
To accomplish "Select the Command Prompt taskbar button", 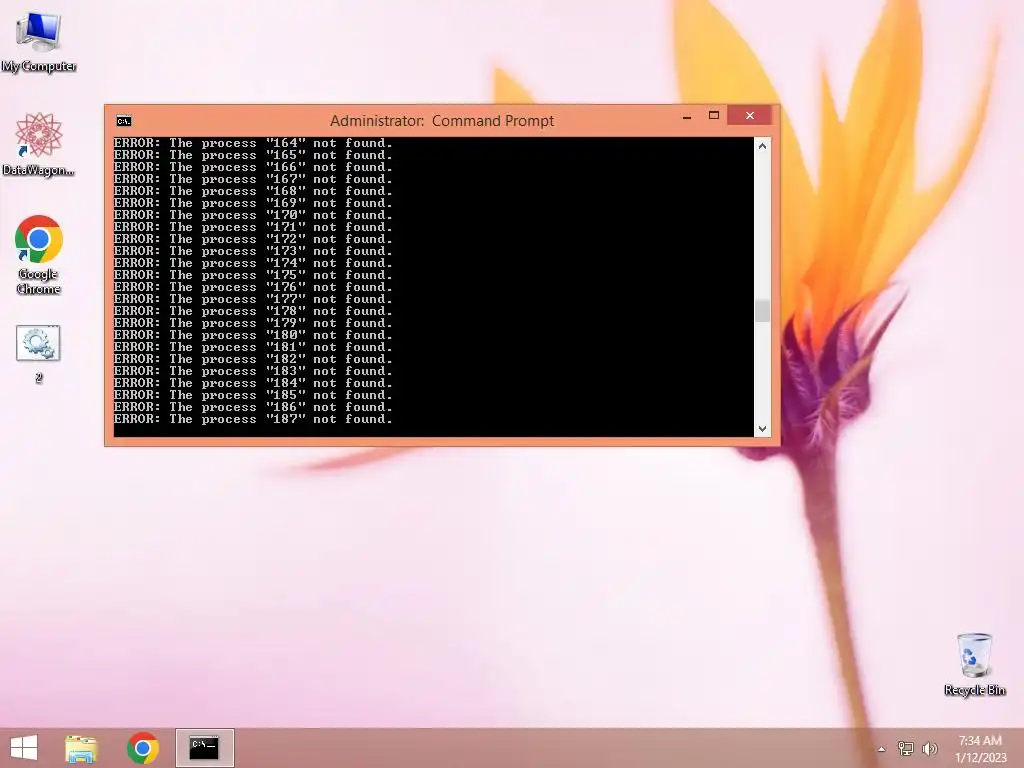I will (204, 748).
